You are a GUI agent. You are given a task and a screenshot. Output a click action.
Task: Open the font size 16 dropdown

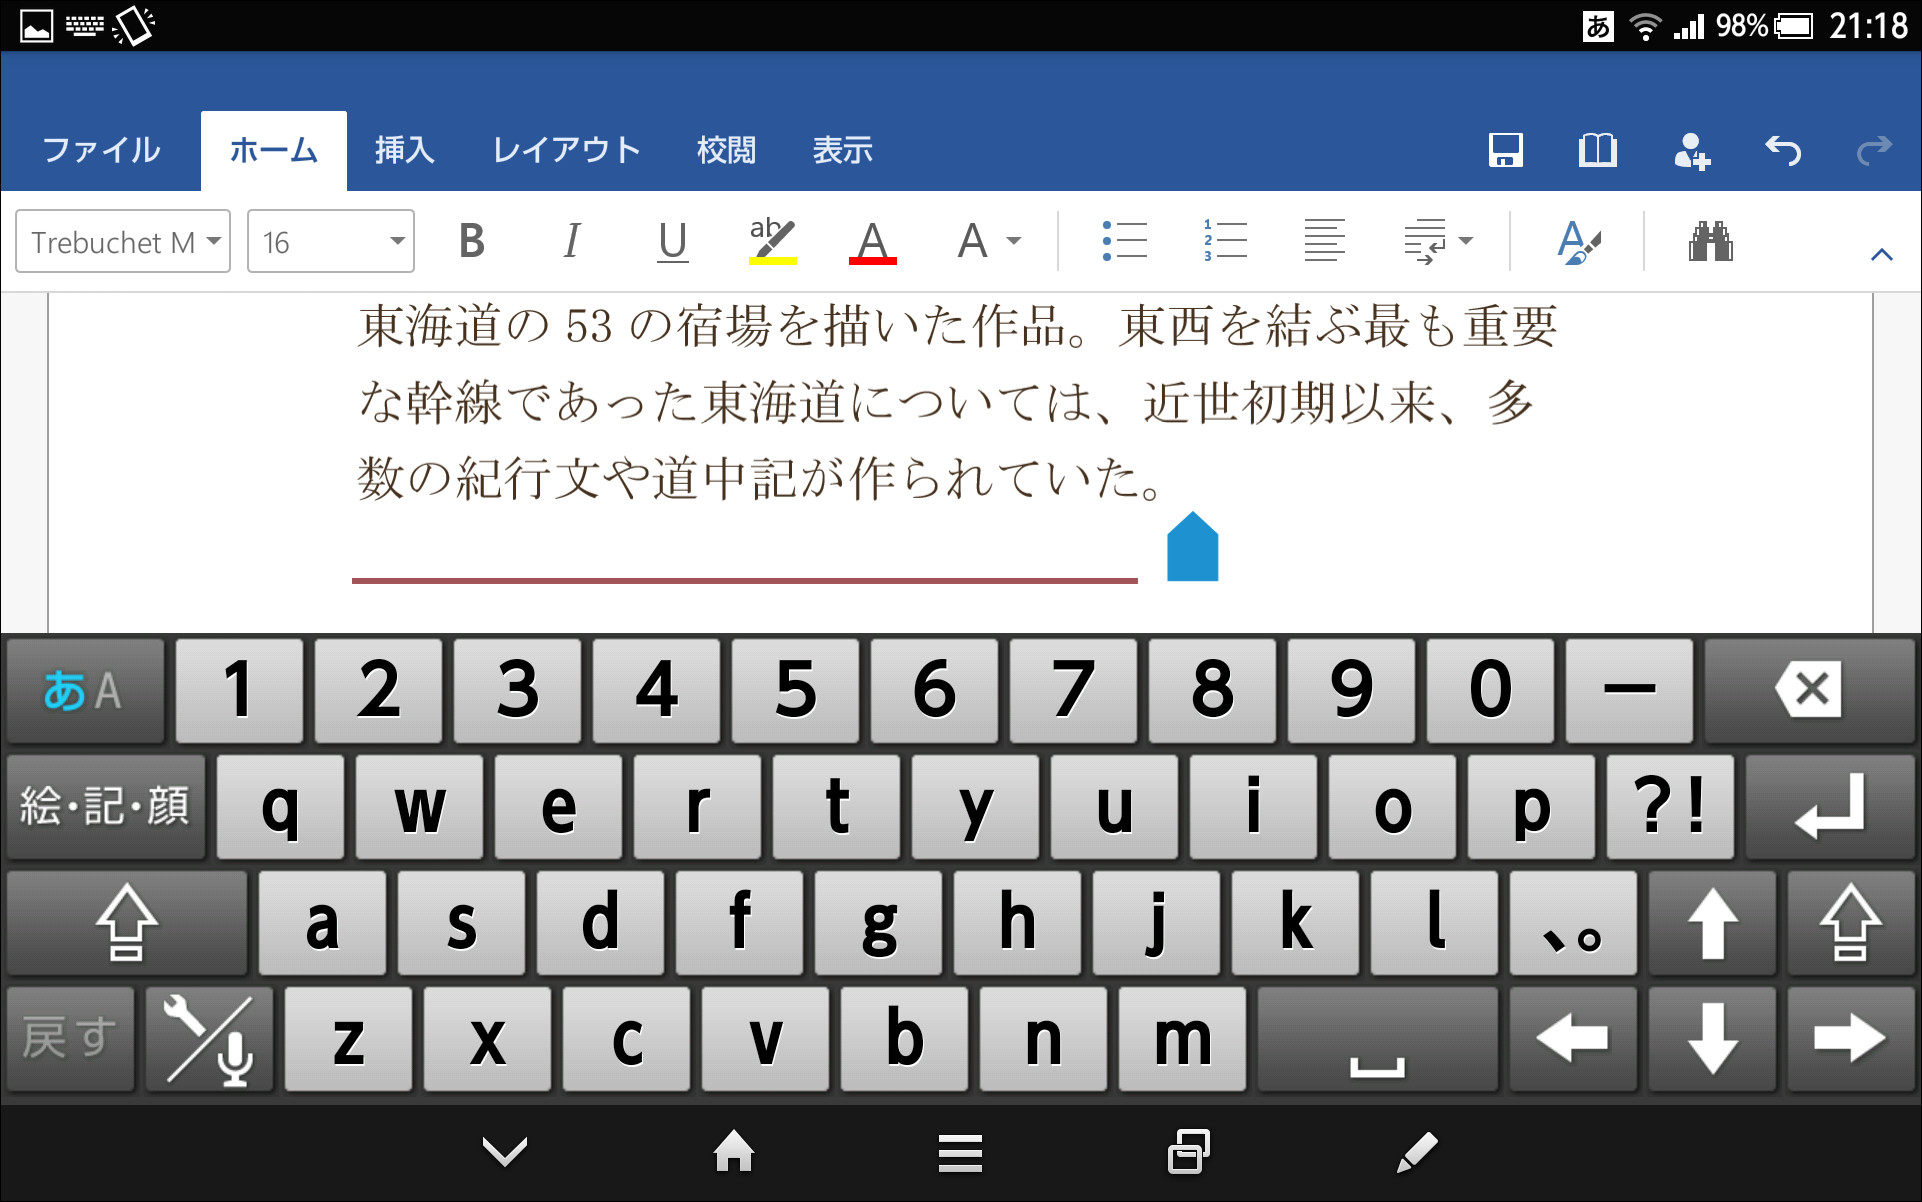[330, 240]
